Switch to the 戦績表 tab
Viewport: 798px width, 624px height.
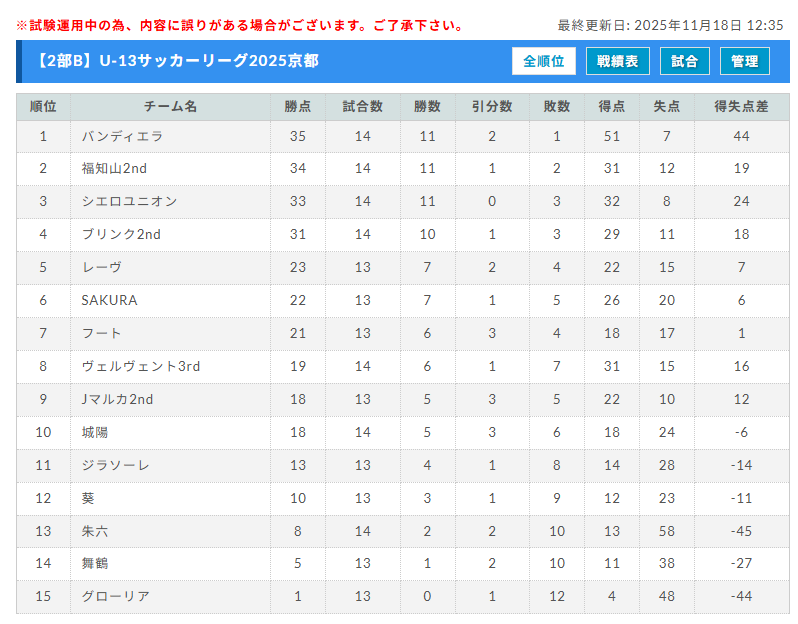pos(618,61)
